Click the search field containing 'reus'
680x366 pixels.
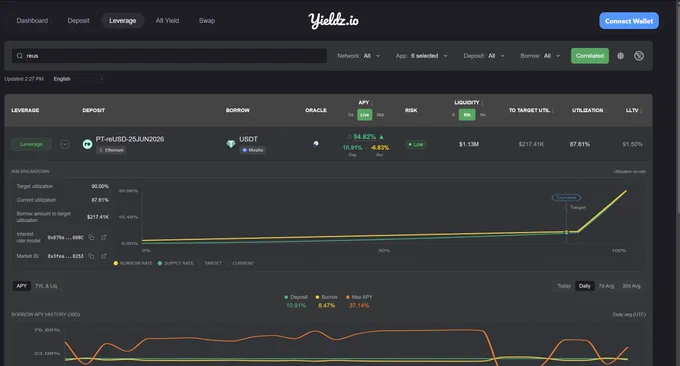click(x=169, y=56)
